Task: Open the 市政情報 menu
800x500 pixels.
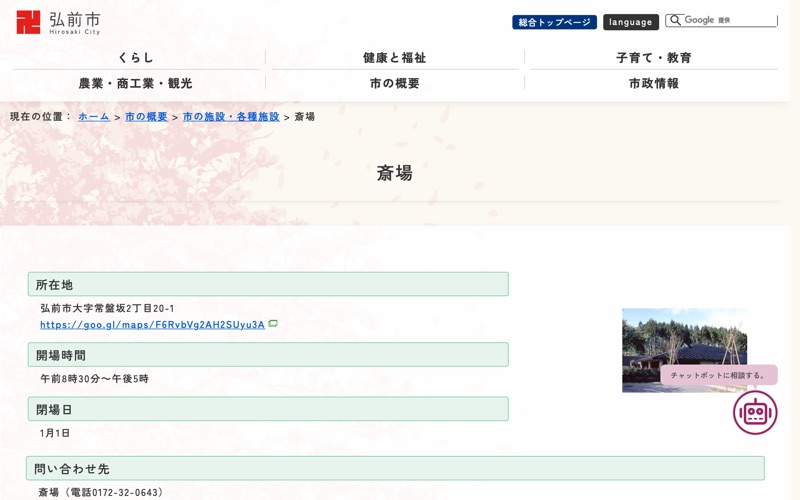Action: point(654,83)
